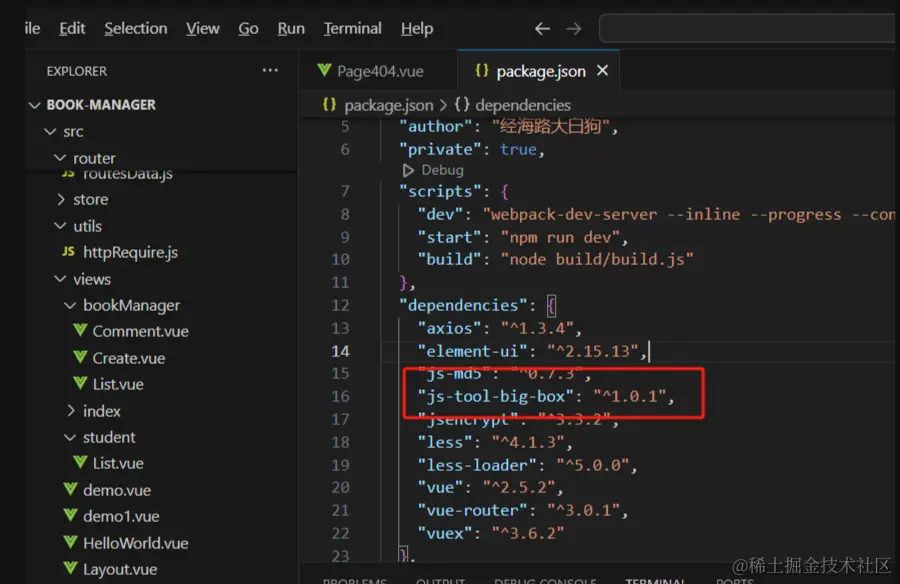Open the Selection menu
The image size is (900, 584).
(x=135, y=28)
